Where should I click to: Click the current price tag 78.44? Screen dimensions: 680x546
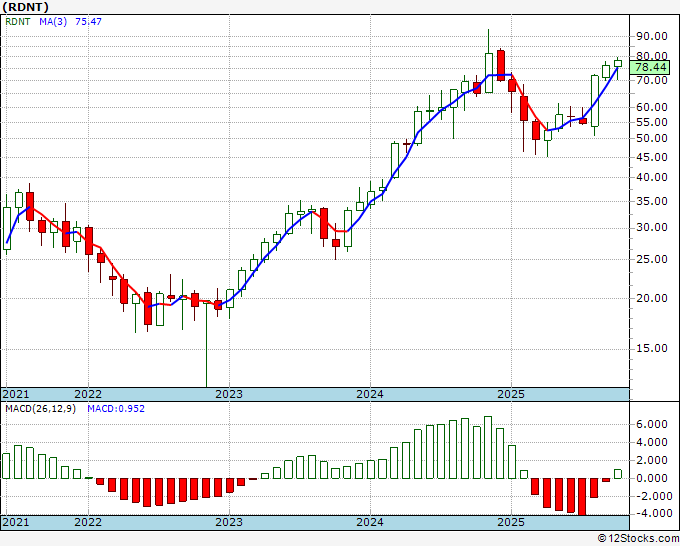(651, 67)
